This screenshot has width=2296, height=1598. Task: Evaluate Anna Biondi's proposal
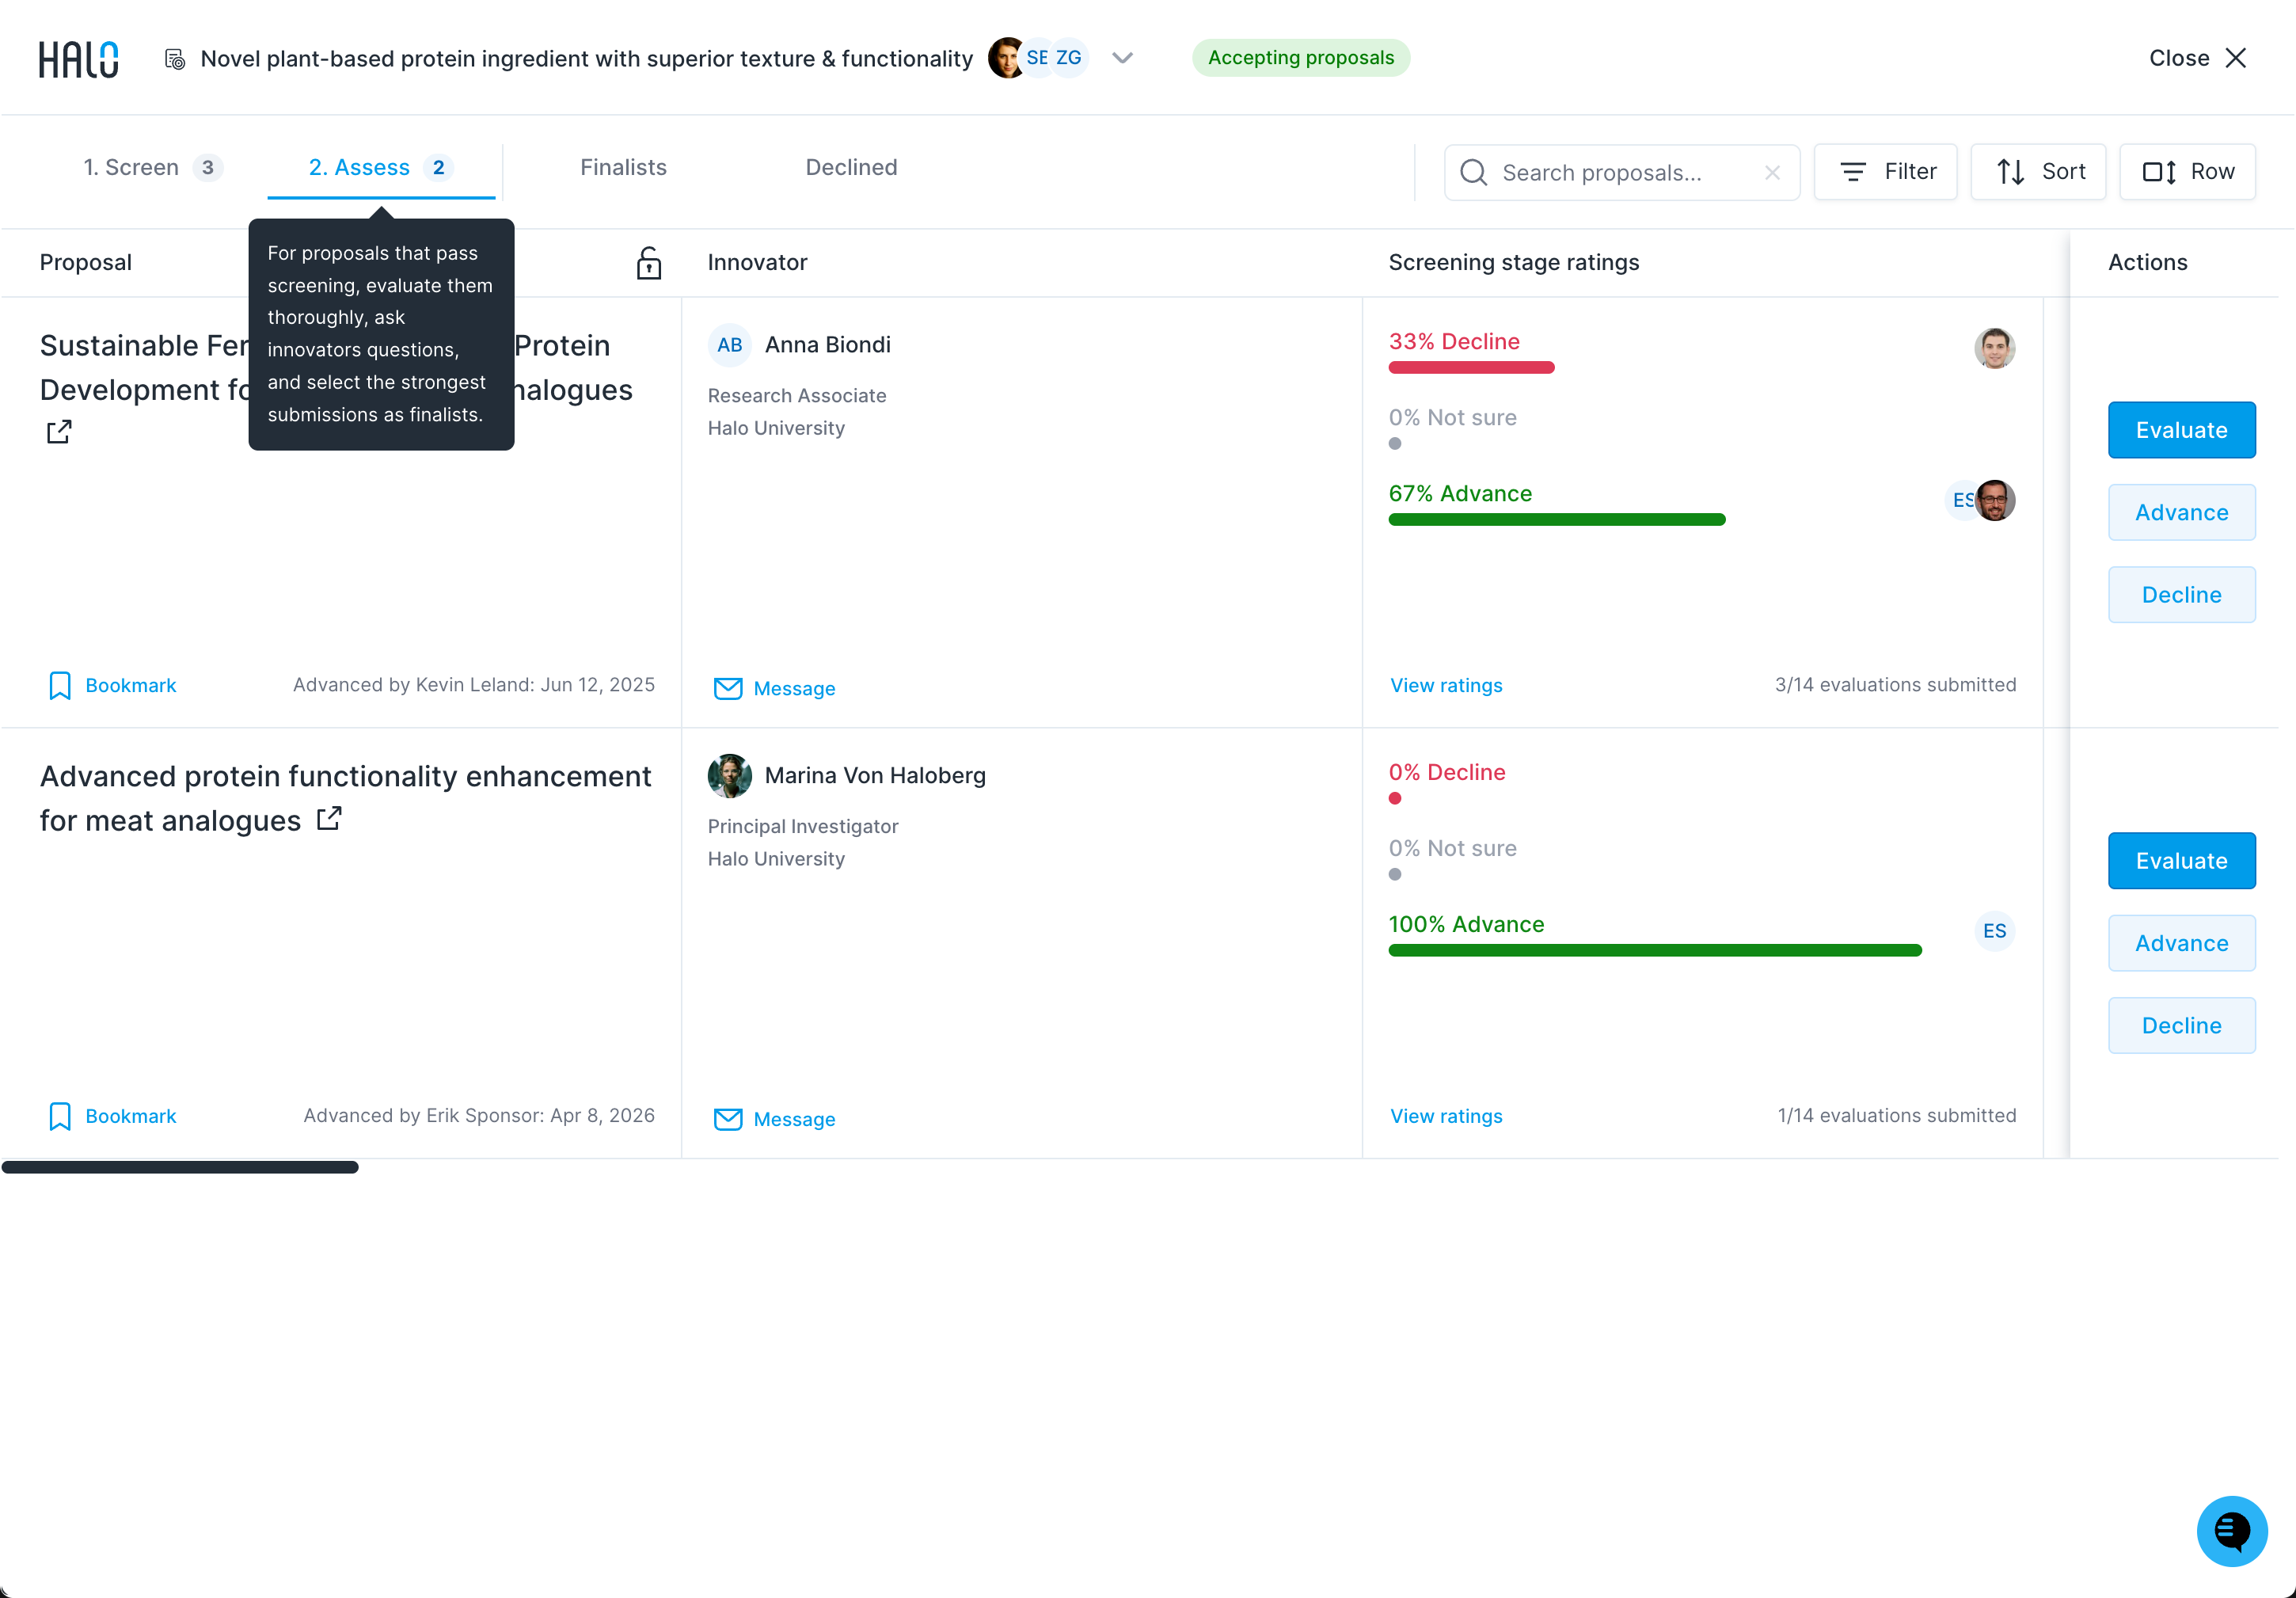pos(2181,430)
